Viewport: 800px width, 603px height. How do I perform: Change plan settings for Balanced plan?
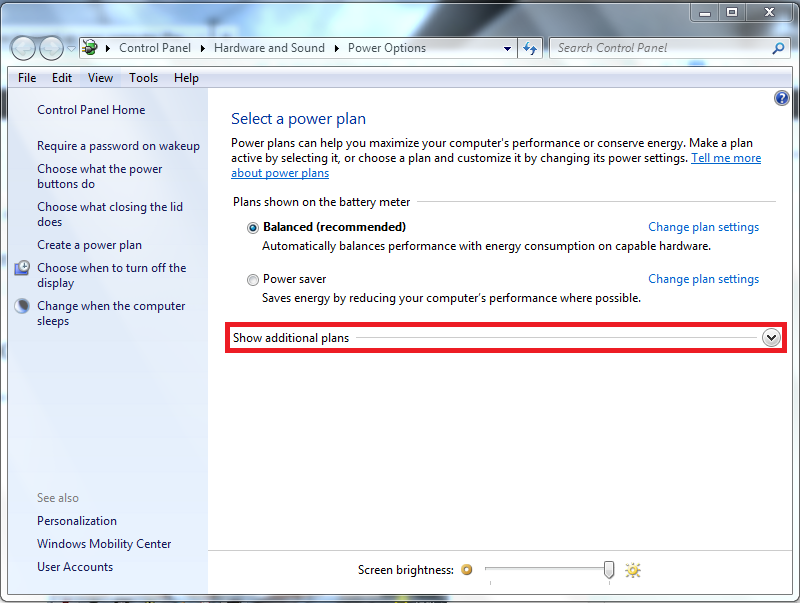point(704,227)
